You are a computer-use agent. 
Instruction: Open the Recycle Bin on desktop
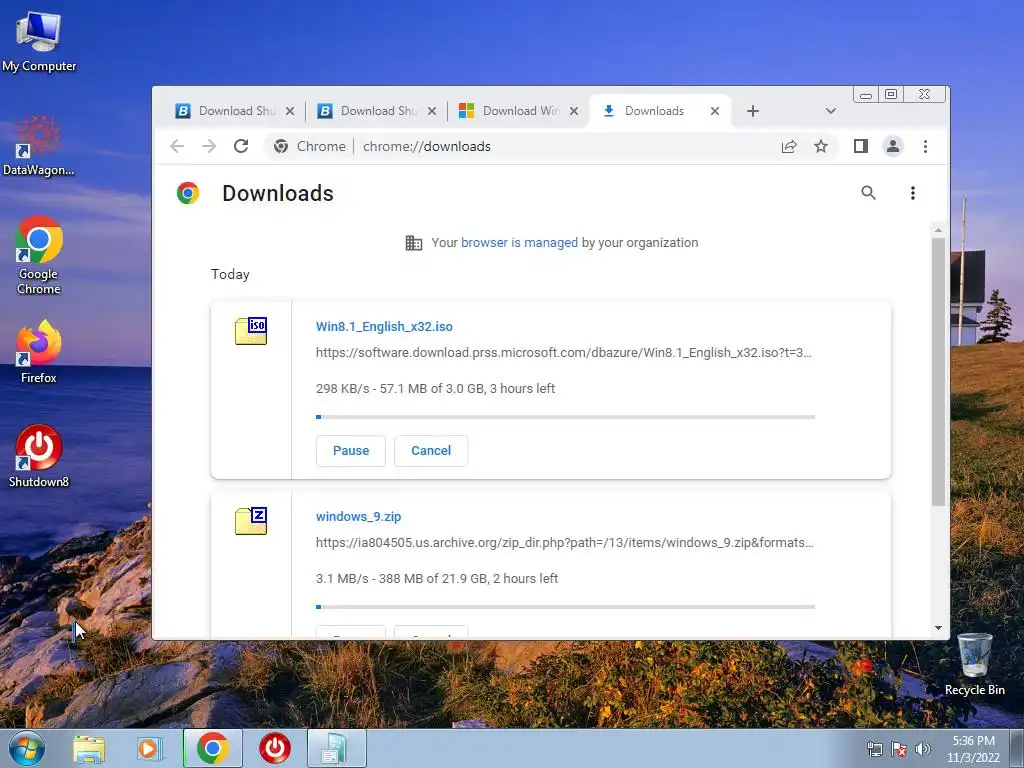(x=974, y=664)
